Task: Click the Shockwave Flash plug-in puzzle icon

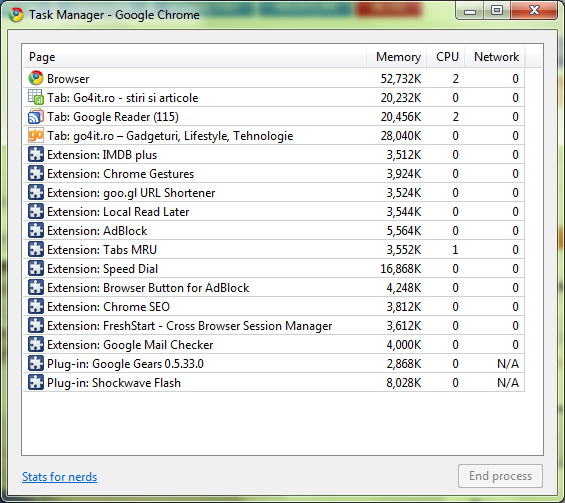Action: (x=36, y=383)
